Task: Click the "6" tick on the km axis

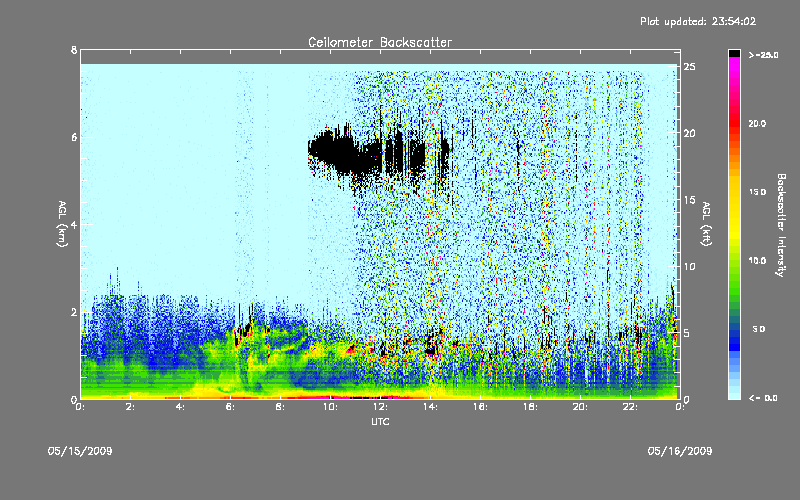Action: click(x=74, y=137)
